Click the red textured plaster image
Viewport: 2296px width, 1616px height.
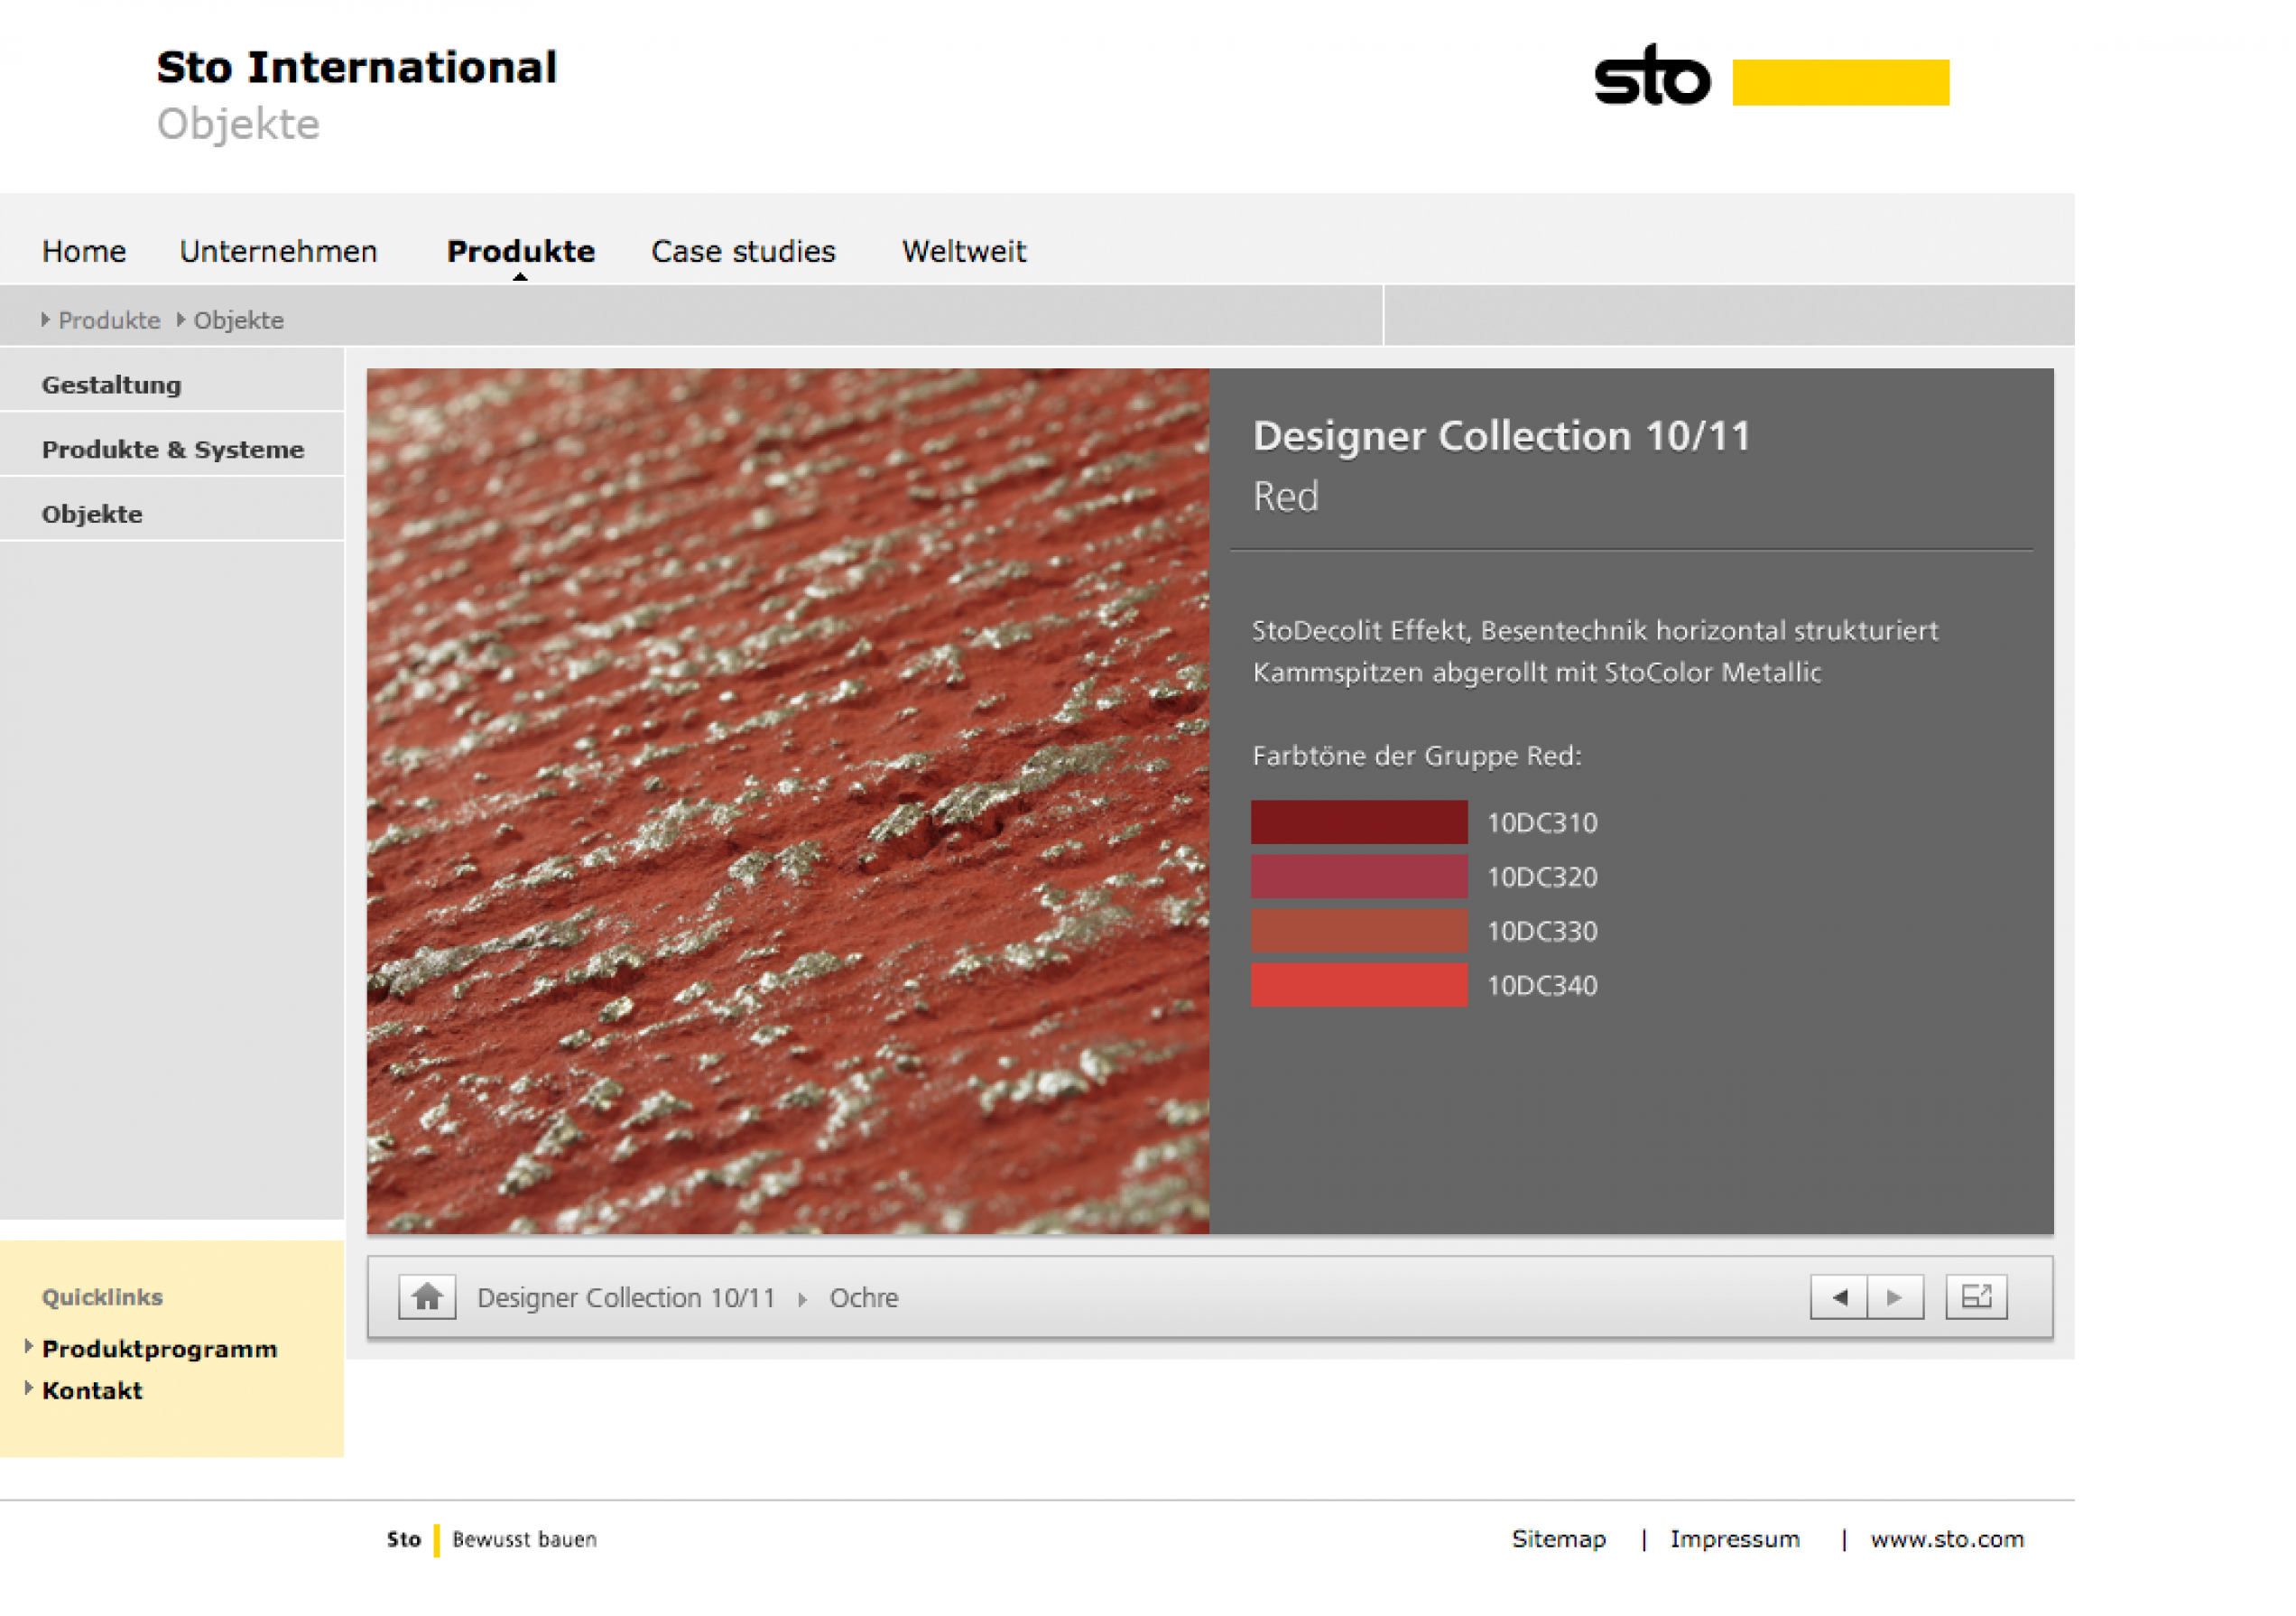787,800
